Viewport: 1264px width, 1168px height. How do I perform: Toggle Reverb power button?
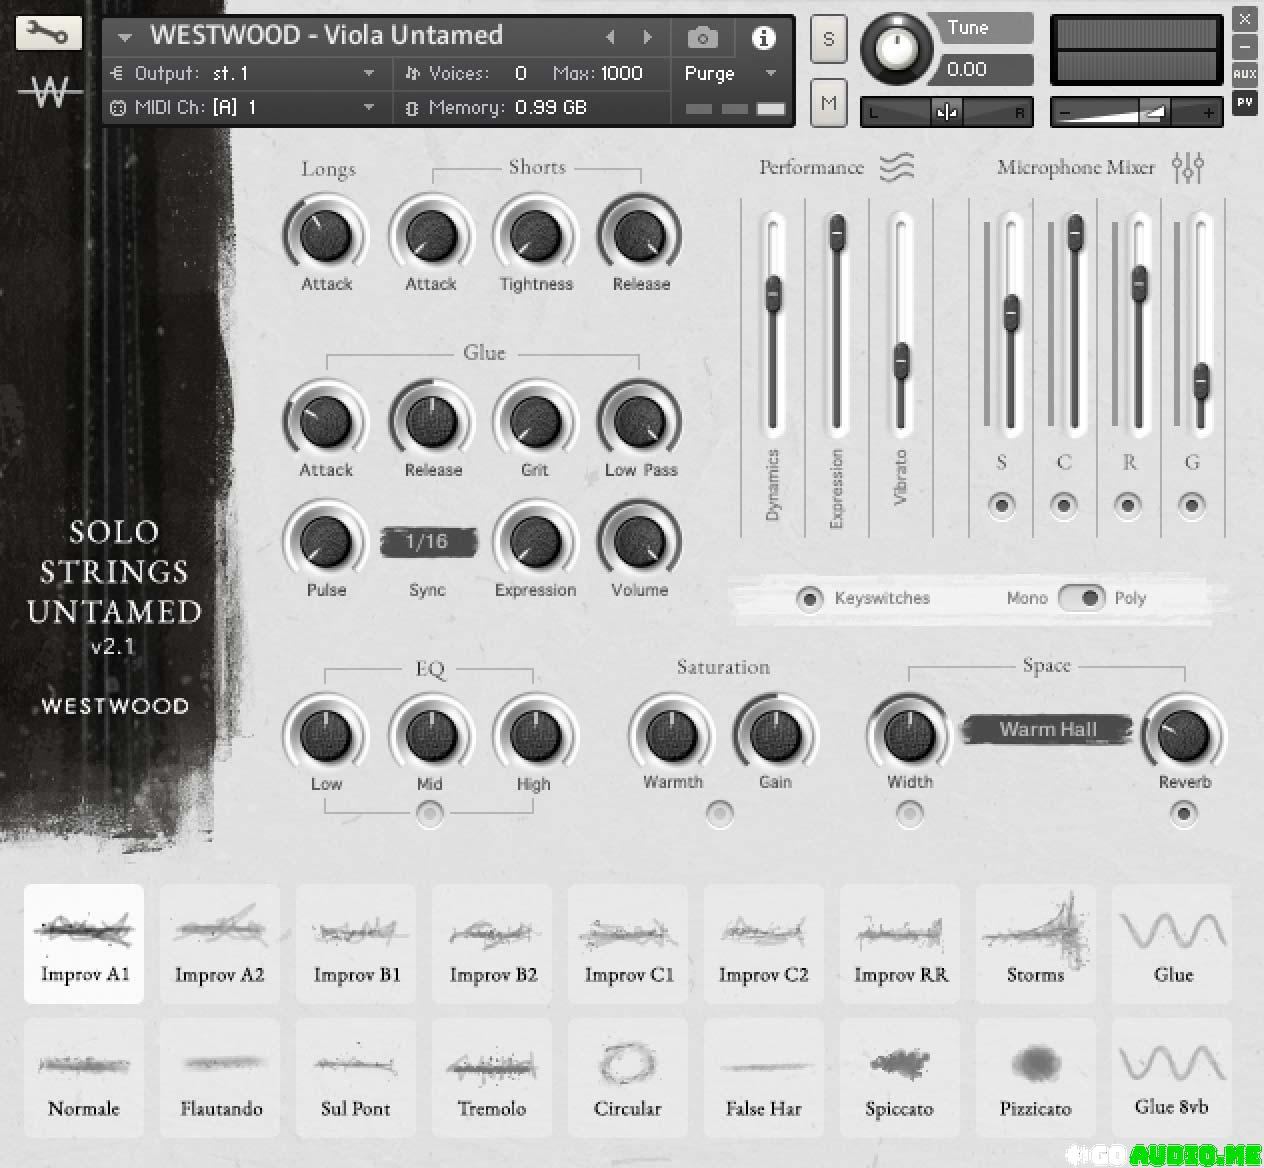1184,814
